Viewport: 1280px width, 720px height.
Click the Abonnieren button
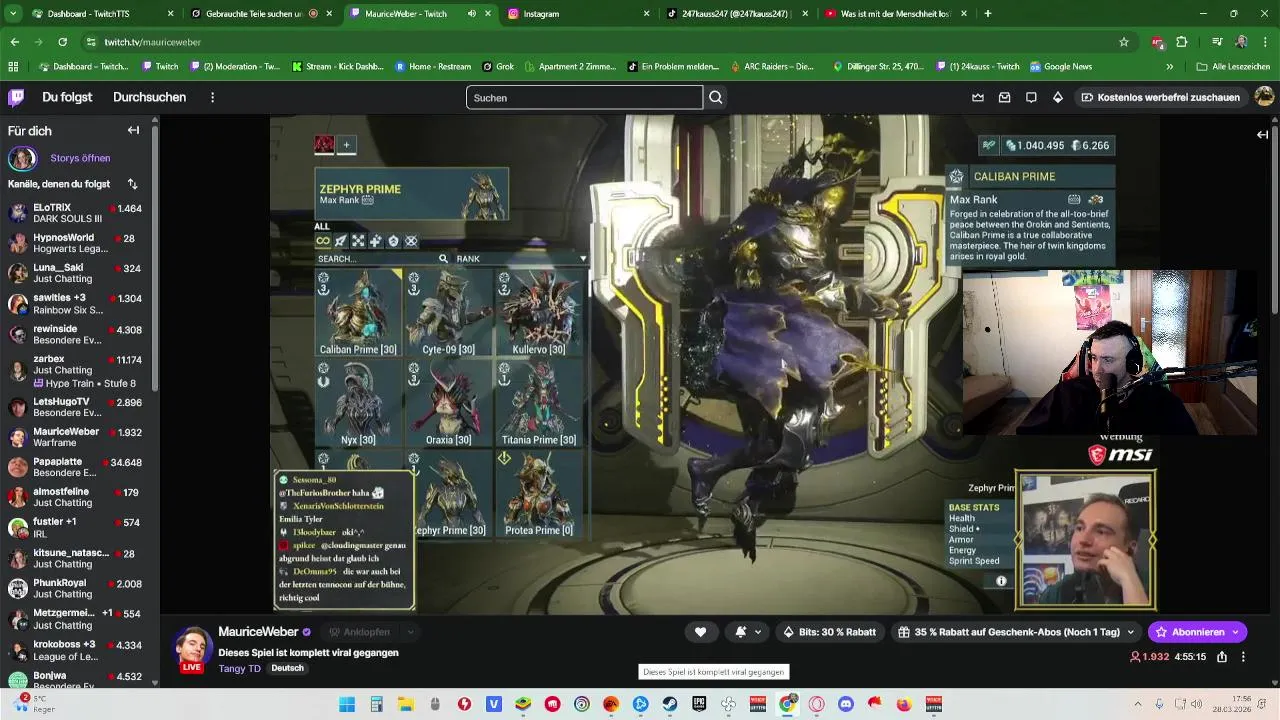1189,632
